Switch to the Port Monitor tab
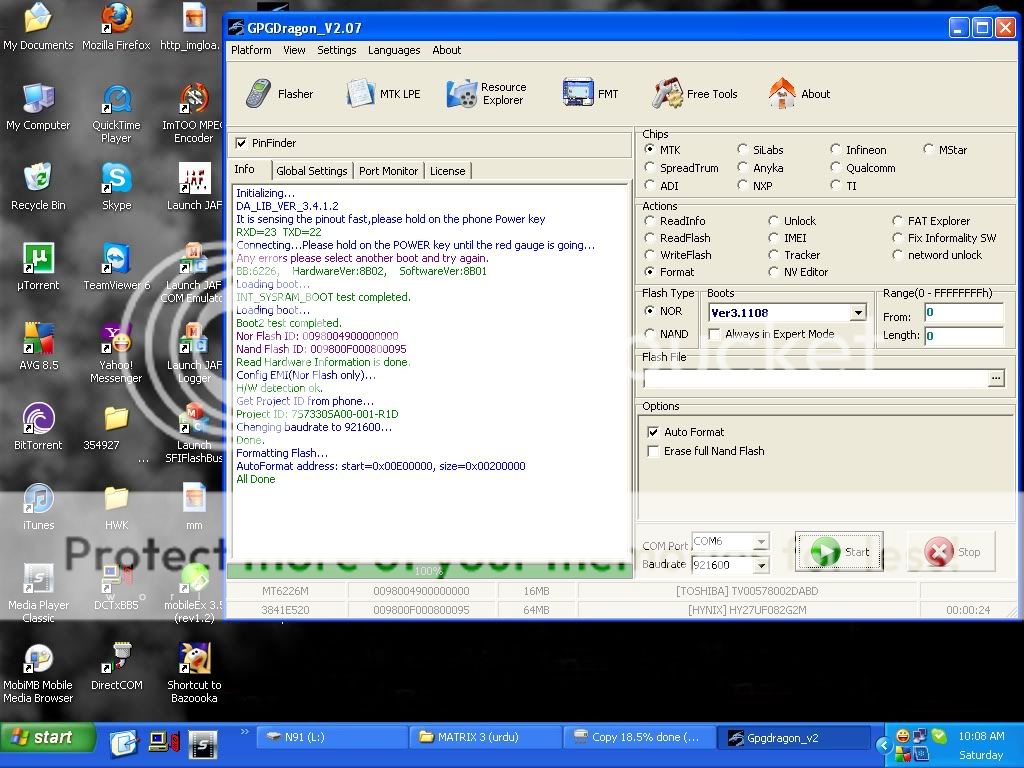Viewport: 1024px width, 768px height. click(389, 171)
